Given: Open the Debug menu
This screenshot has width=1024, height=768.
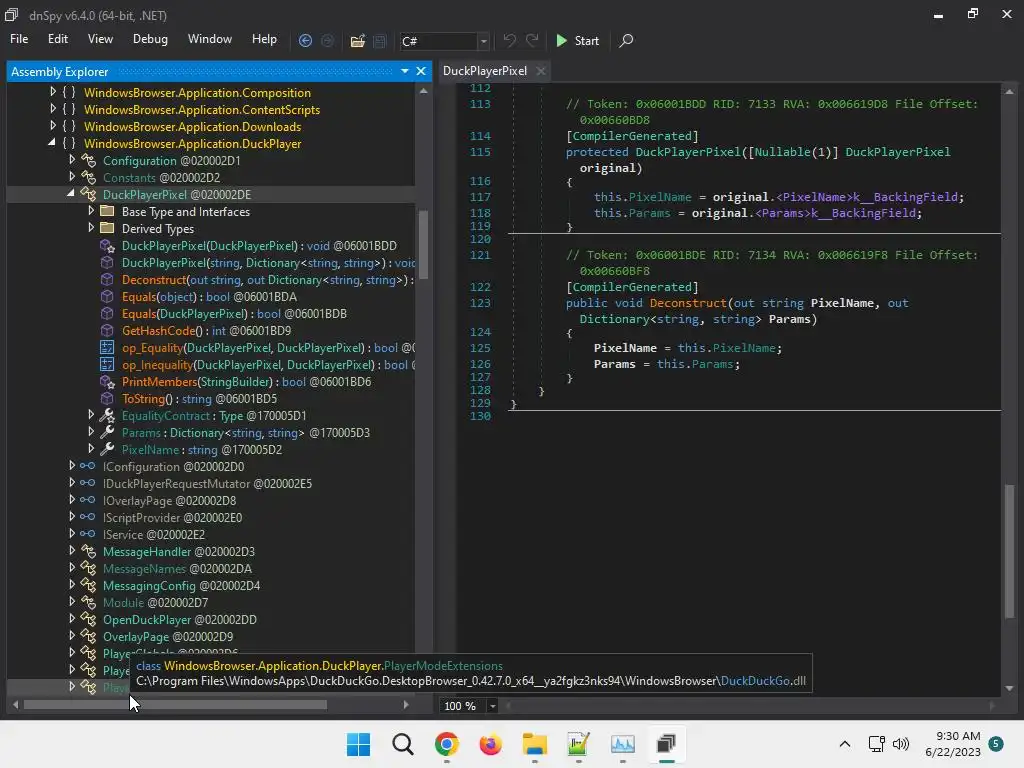Looking at the screenshot, I should [x=150, y=39].
